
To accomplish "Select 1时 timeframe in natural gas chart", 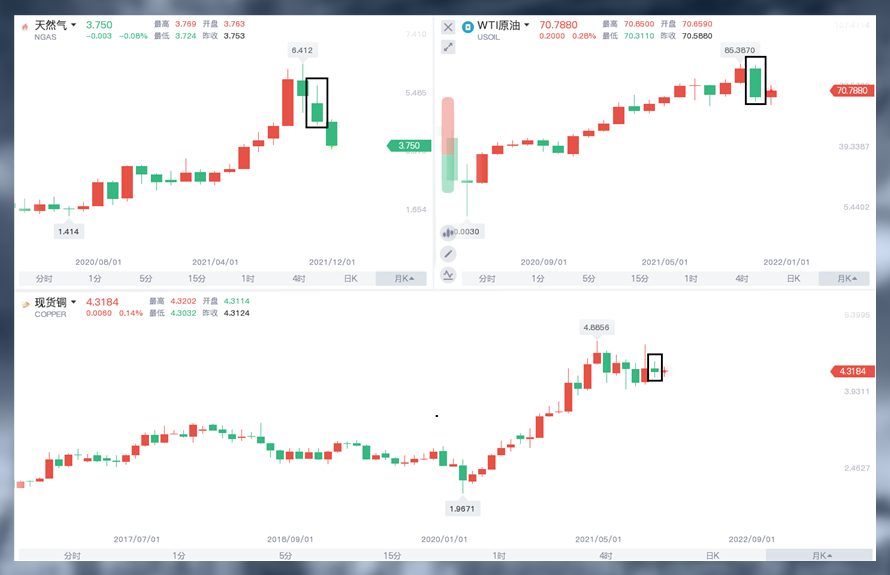I will pos(248,279).
